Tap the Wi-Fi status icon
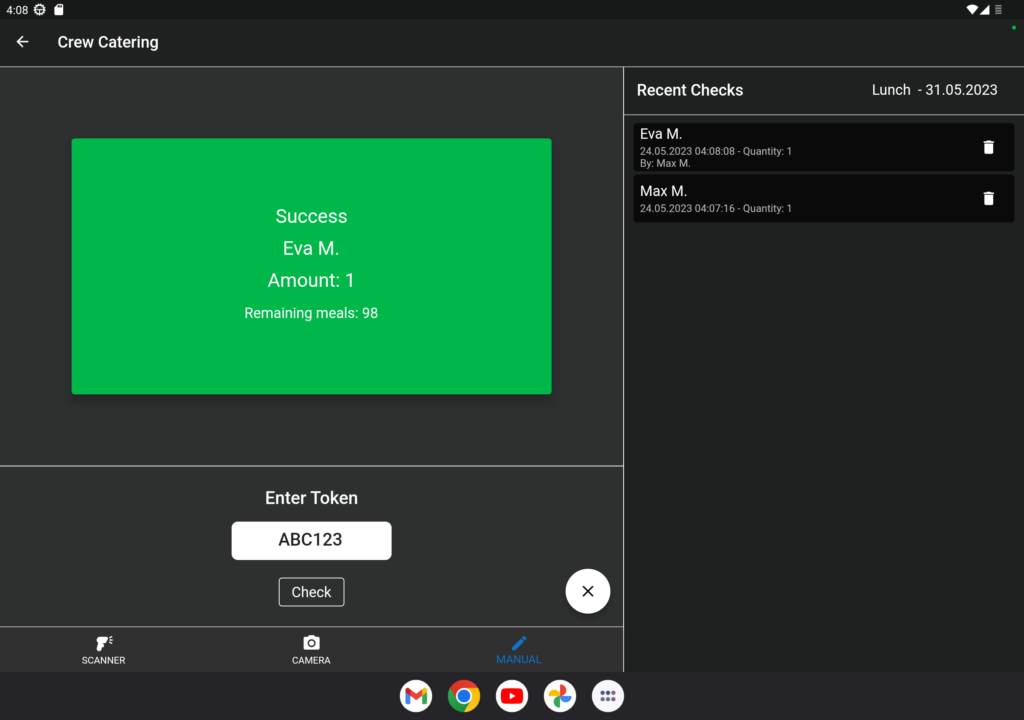This screenshot has width=1024, height=720. click(972, 10)
